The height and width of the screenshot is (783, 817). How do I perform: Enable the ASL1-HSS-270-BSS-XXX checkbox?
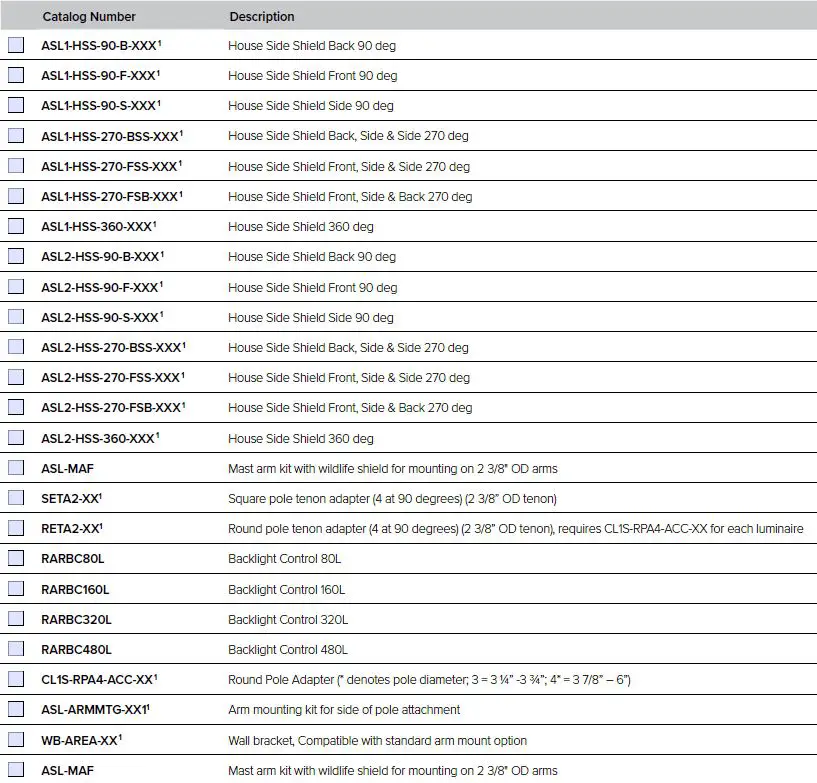click(16, 136)
